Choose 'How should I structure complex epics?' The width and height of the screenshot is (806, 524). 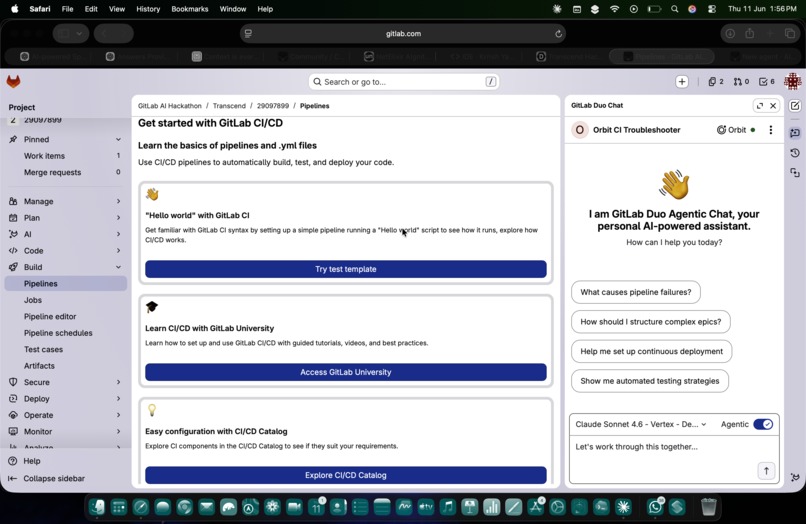(650, 322)
